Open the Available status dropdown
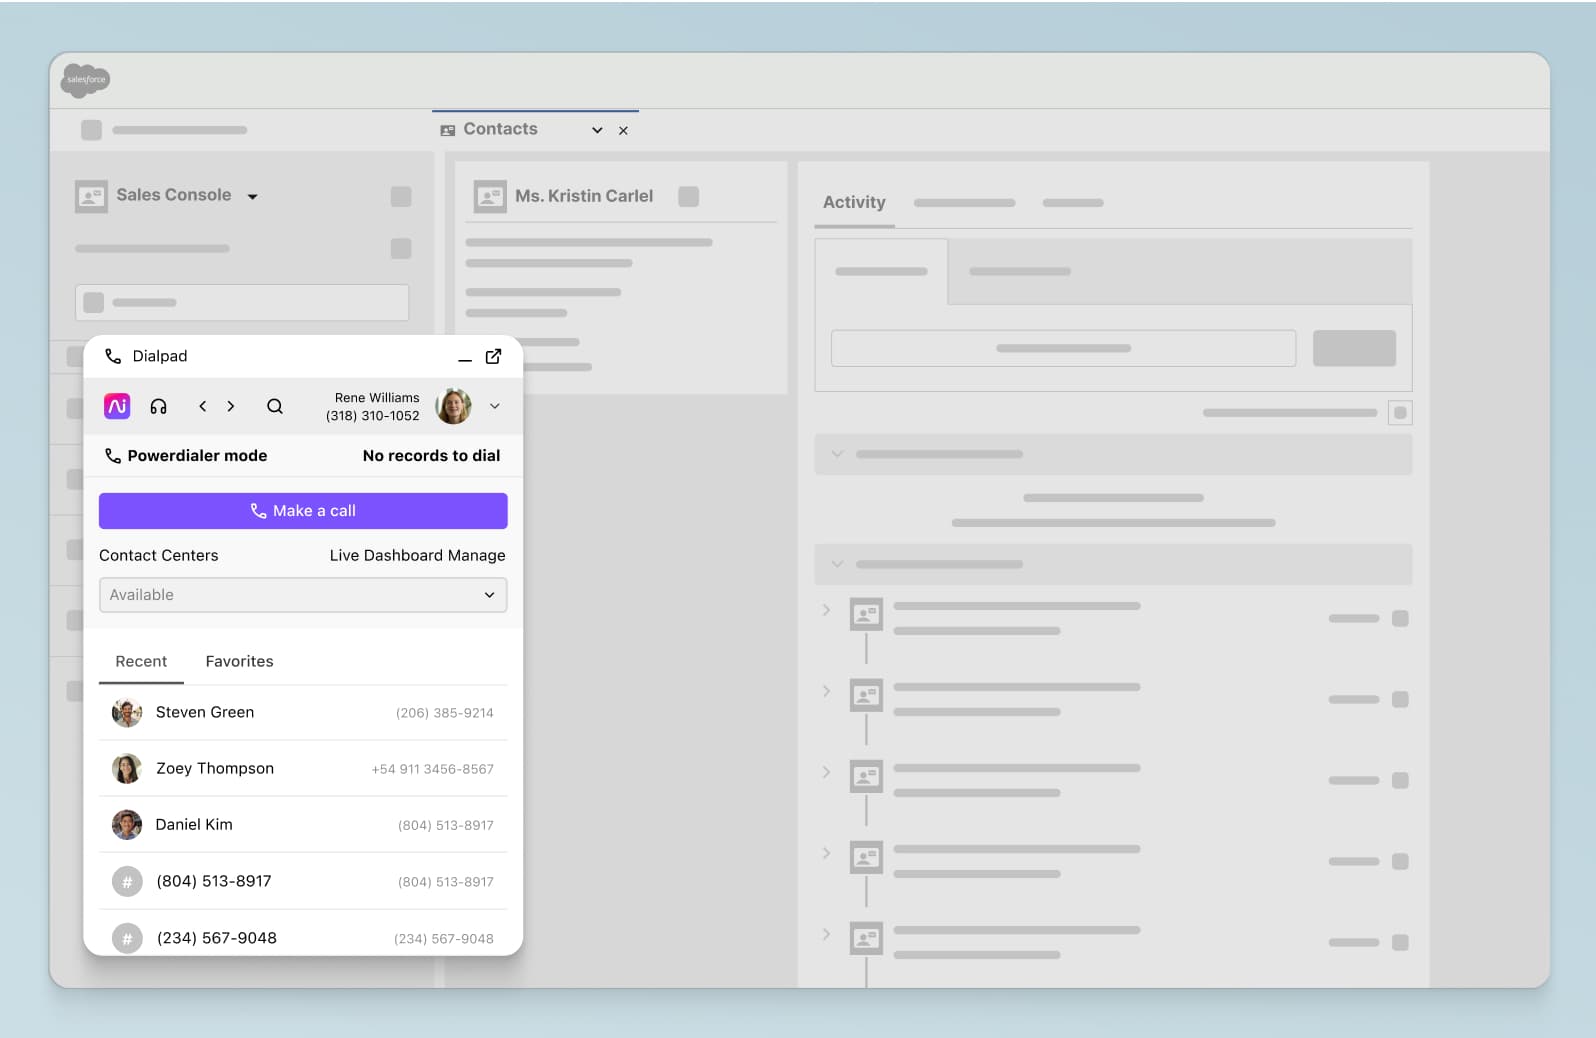This screenshot has width=1596, height=1038. [303, 595]
